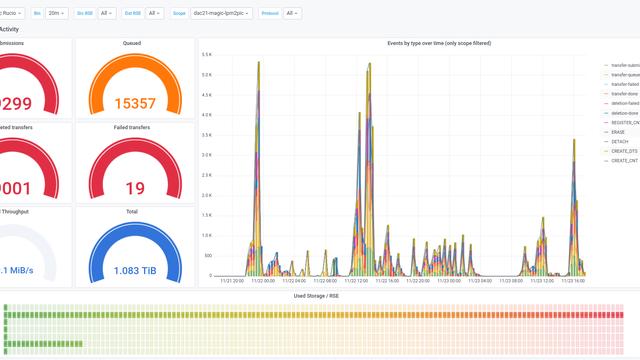Toggle the ERASE legend series
Screen dimensions: 640x360
click(618, 132)
